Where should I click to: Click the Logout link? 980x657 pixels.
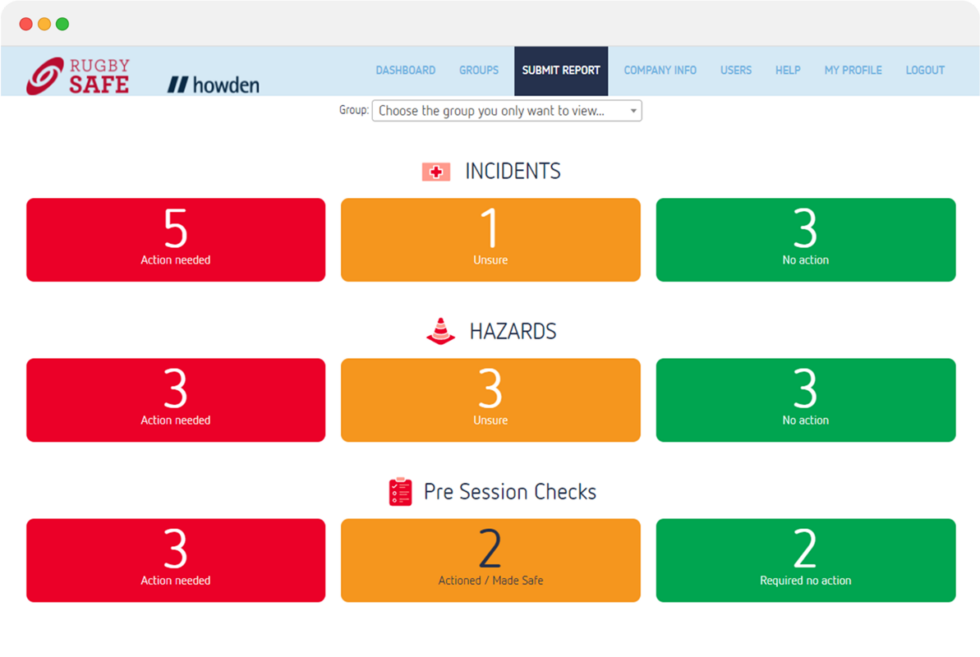tap(924, 70)
